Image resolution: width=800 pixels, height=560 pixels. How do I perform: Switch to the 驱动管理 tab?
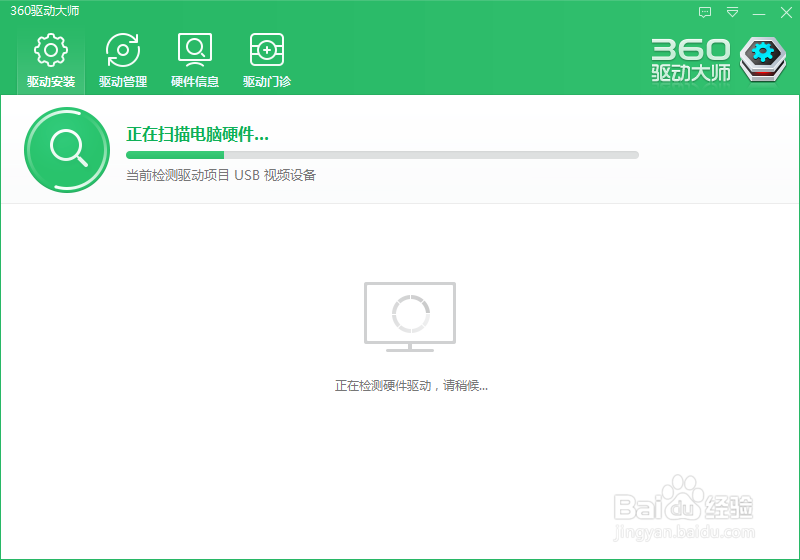(x=123, y=61)
